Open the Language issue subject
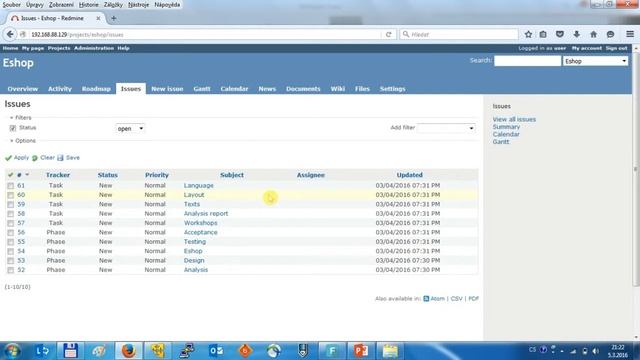The height and width of the screenshot is (360, 640). click(198, 186)
